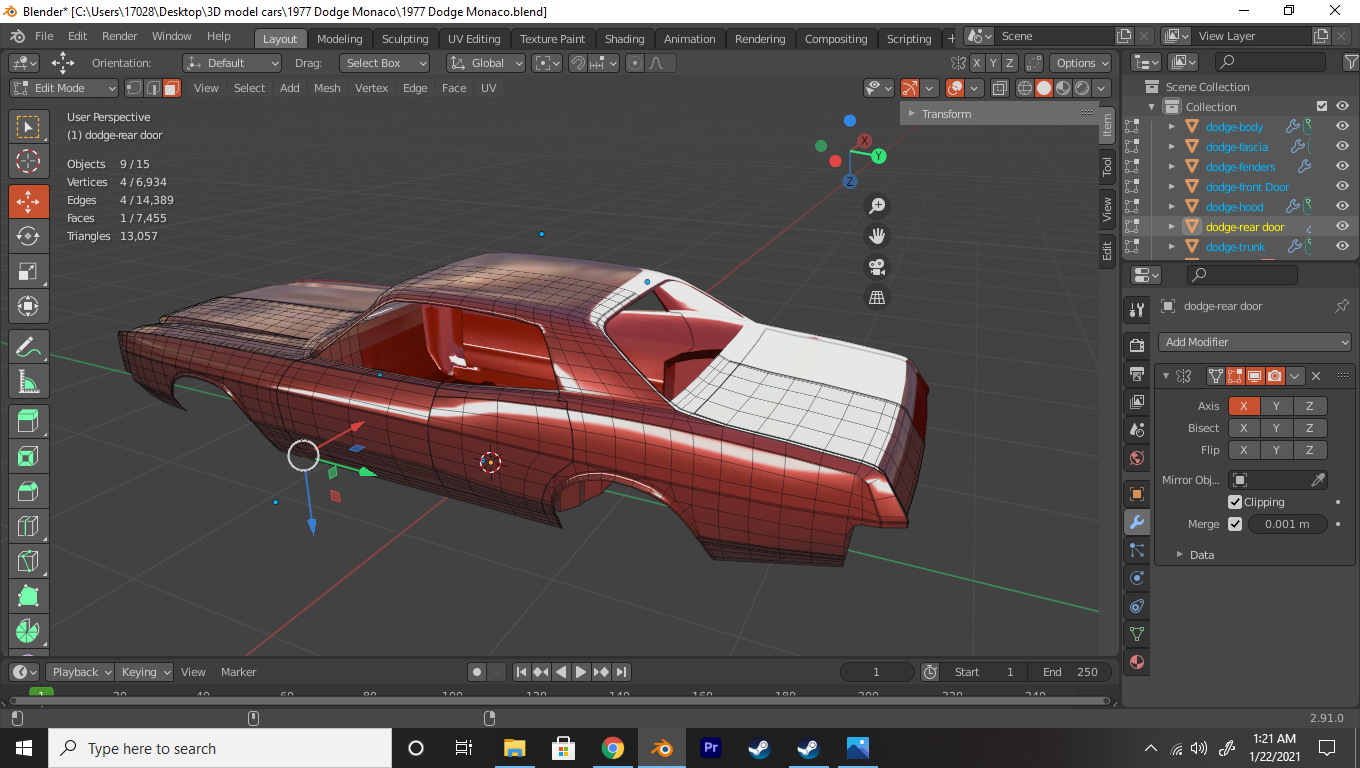This screenshot has width=1360, height=768.
Task: Select the 3D Cursor tool
Action: click(x=28, y=161)
